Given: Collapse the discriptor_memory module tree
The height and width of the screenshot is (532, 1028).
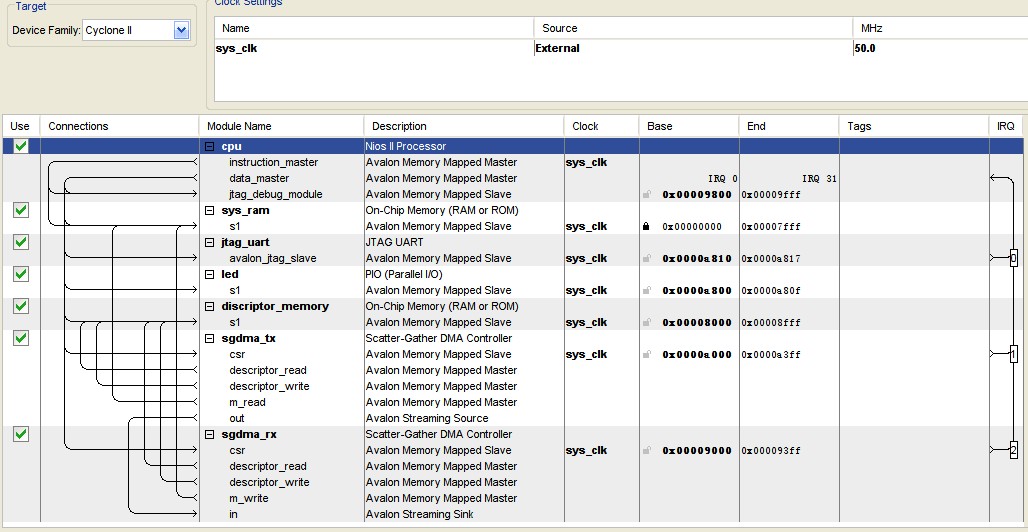Looking at the screenshot, I should click(210, 306).
